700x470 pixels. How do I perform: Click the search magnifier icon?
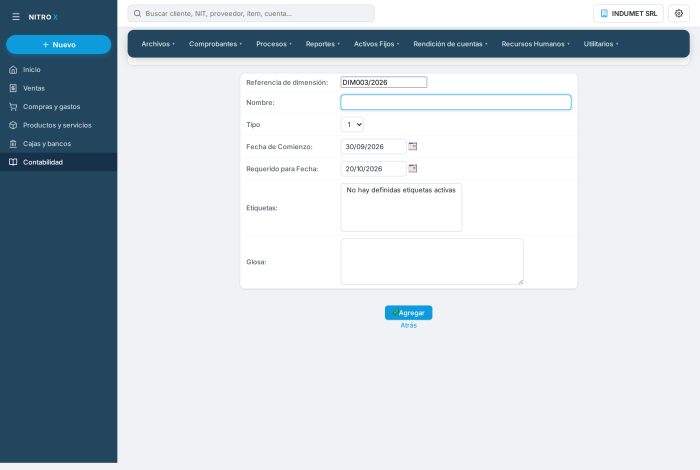pyautogui.click(x=138, y=13)
